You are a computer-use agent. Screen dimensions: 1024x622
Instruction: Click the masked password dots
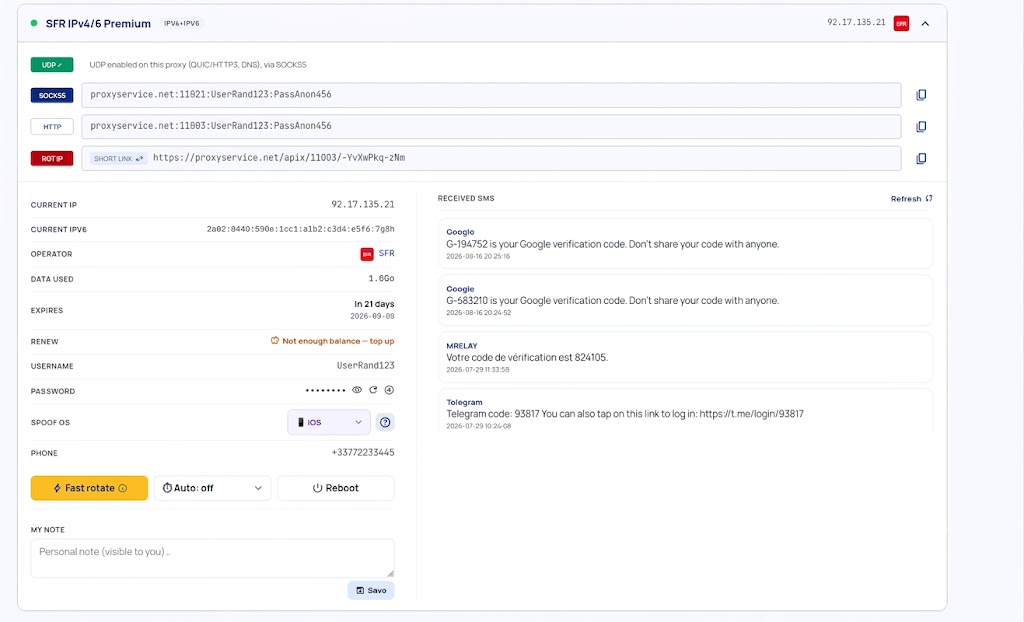[x=325, y=390]
